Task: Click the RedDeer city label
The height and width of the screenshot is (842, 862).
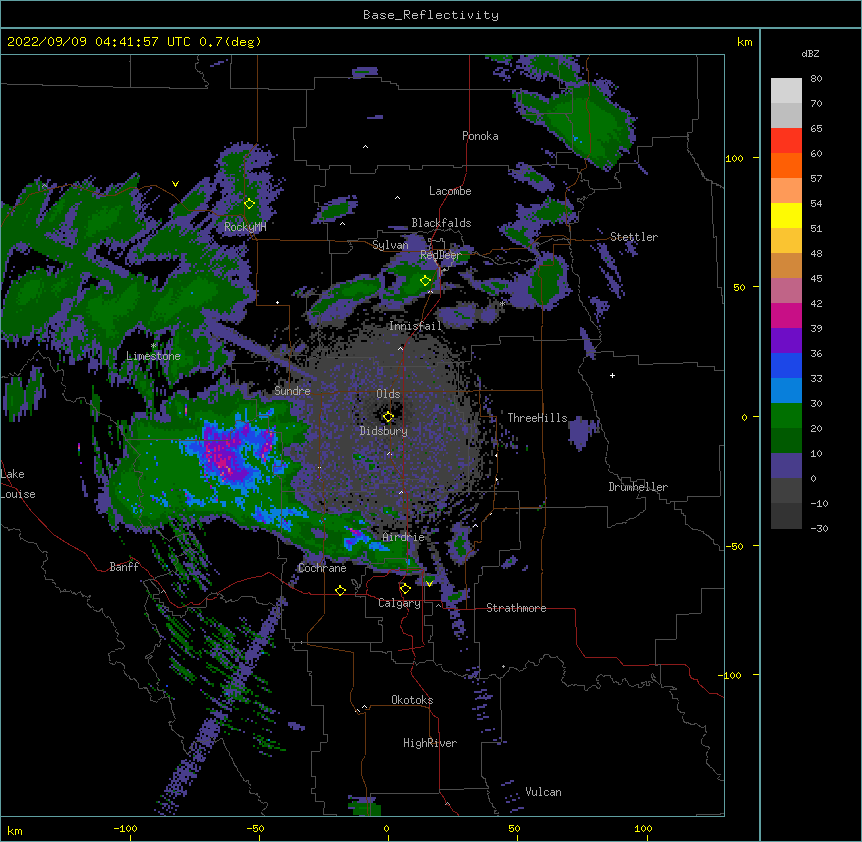Action: [x=441, y=255]
